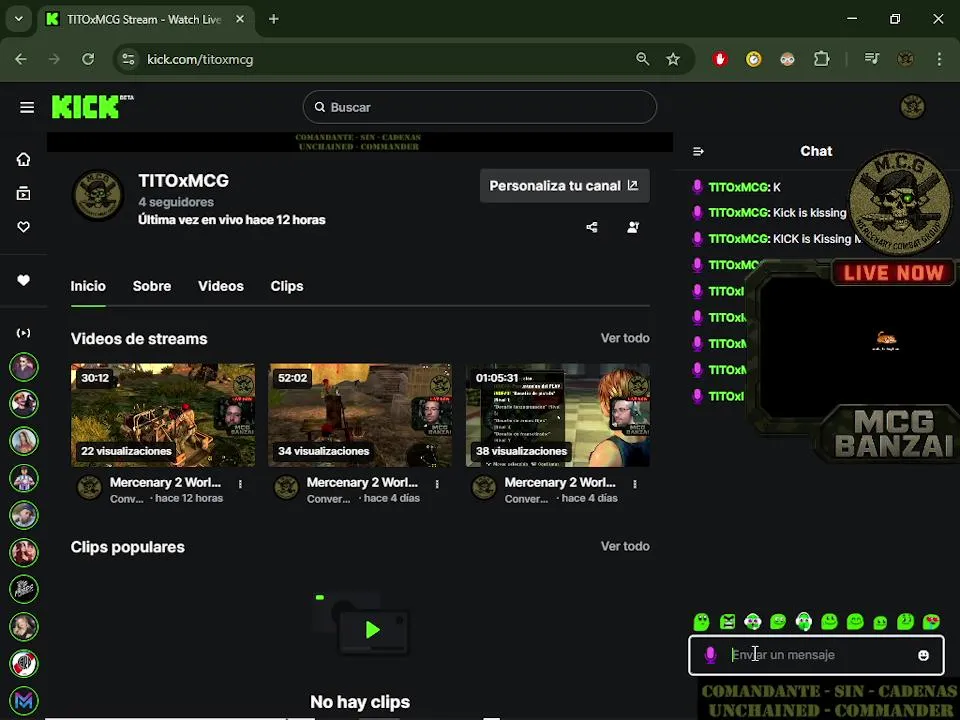Switch to the Videos tab
960x720 pixels.
(x=221, y=286)
